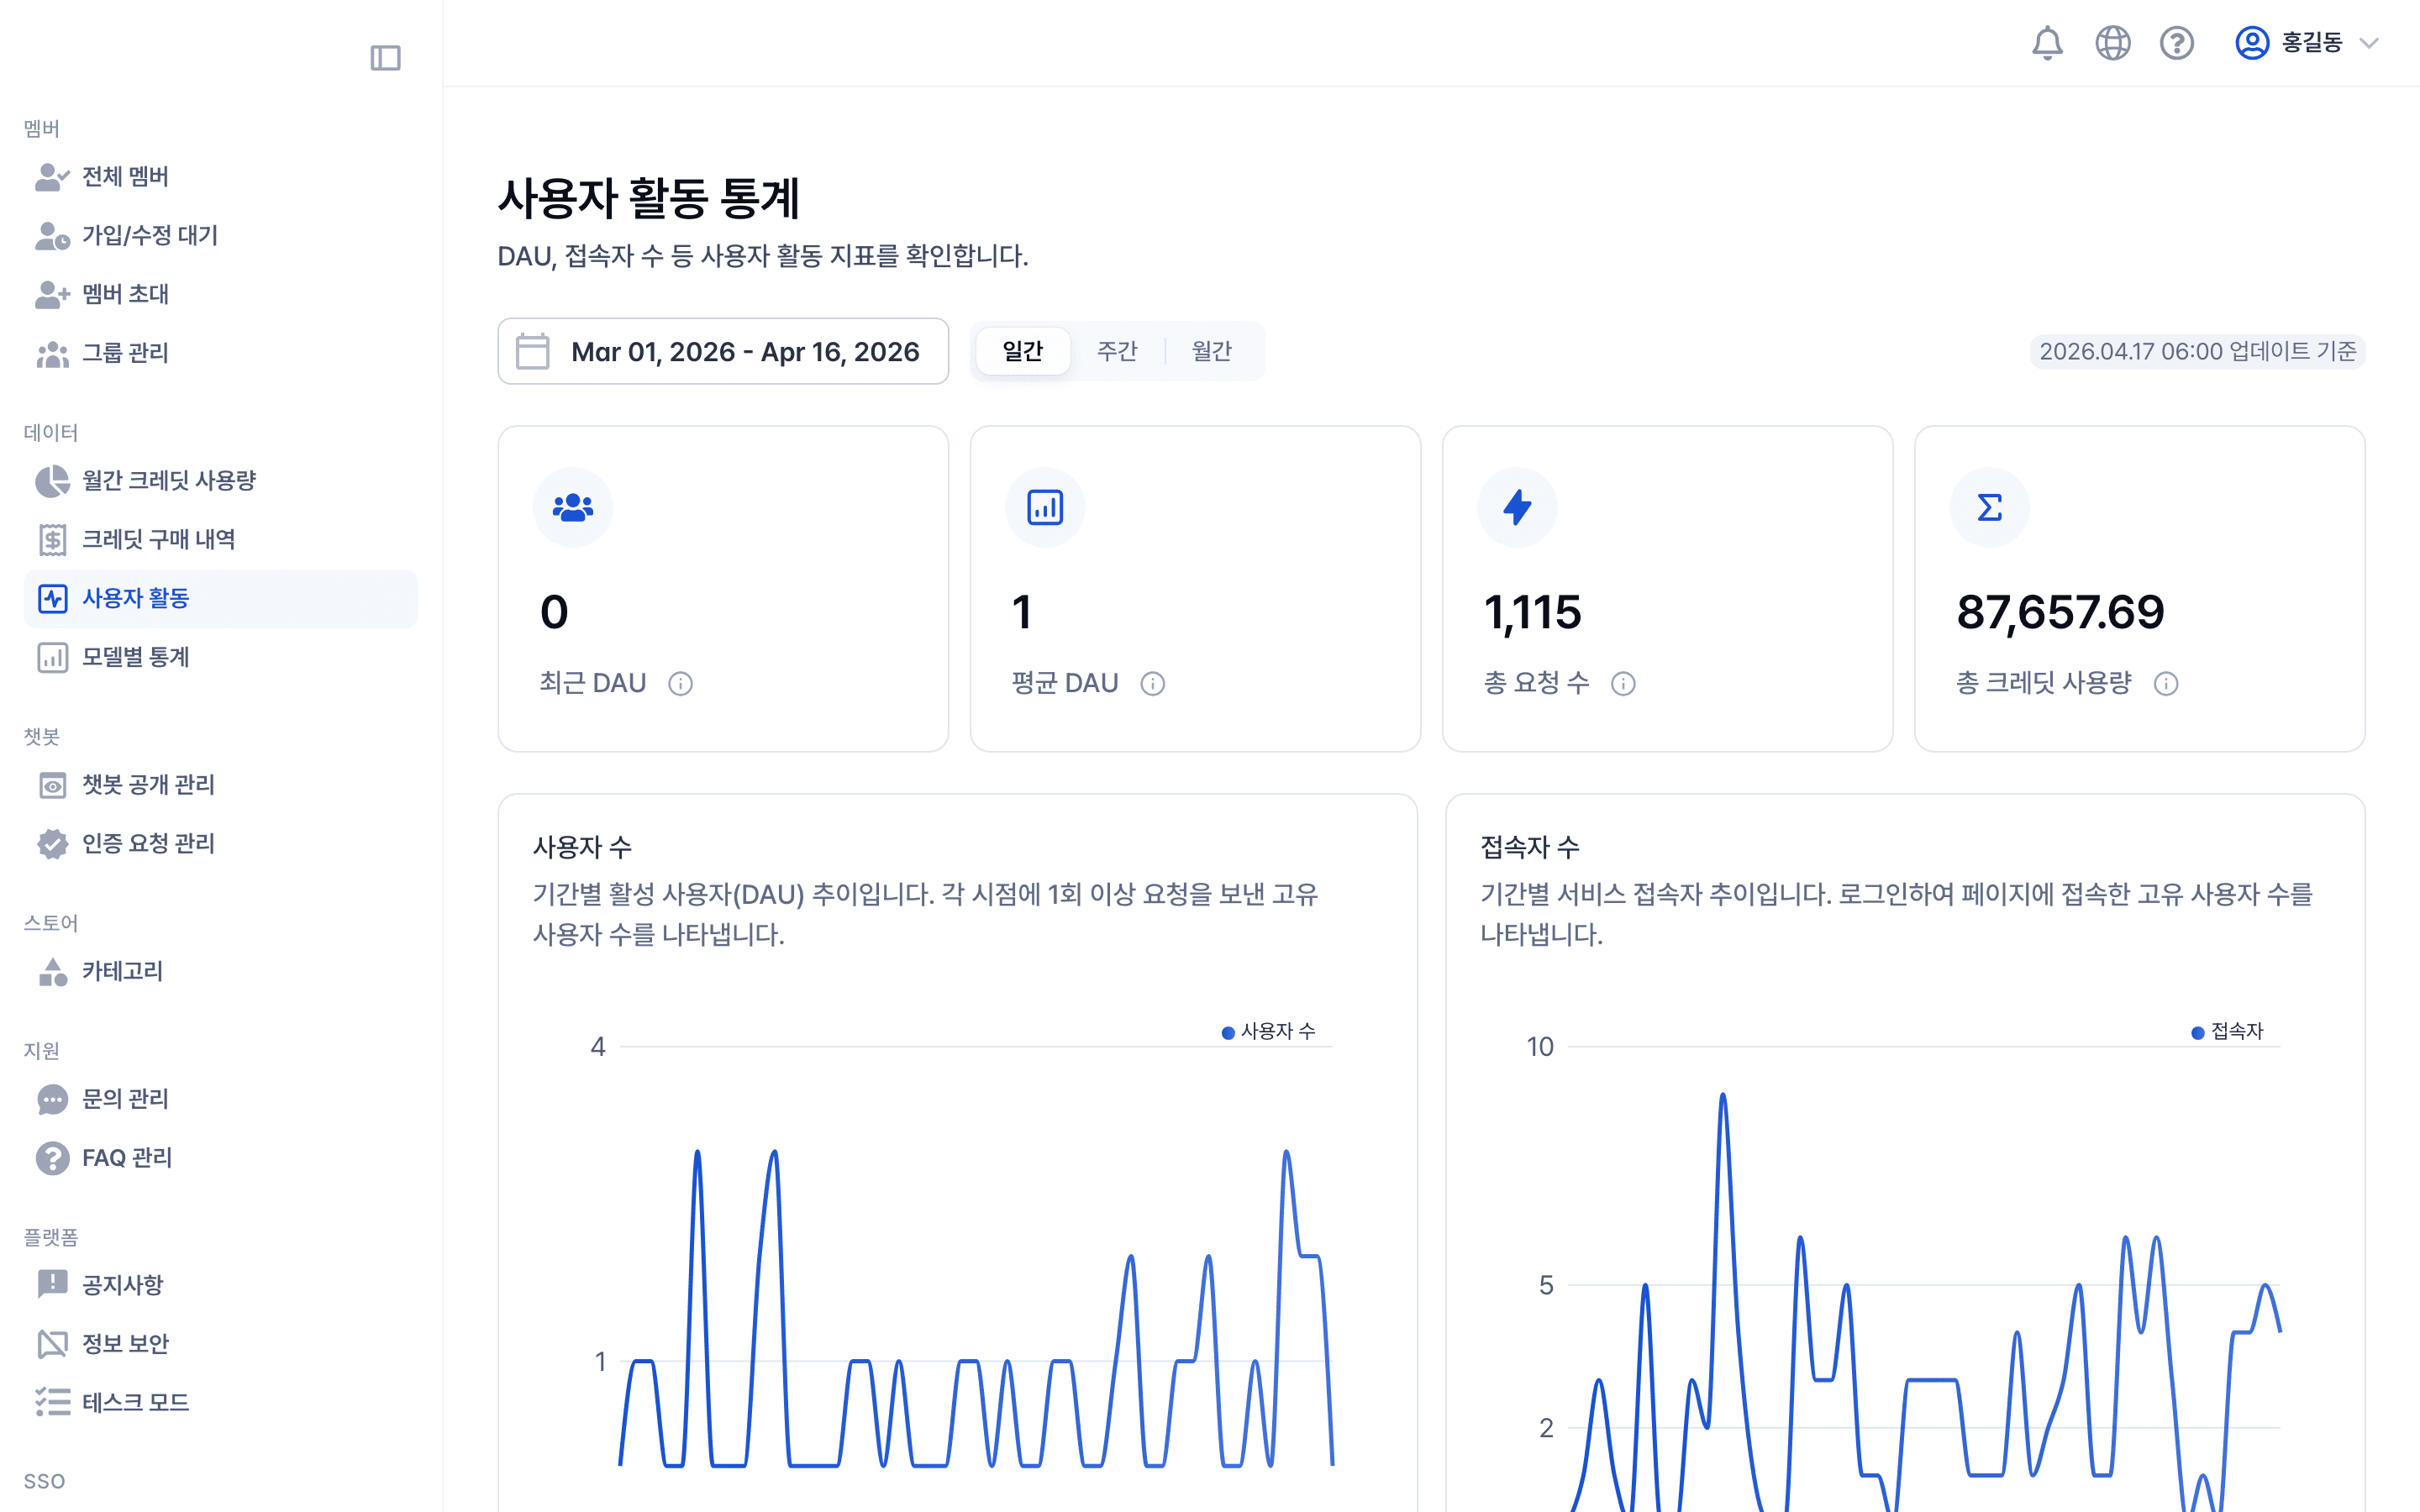
Task: Open the calendar date picker icon
Action: [532, 351]
